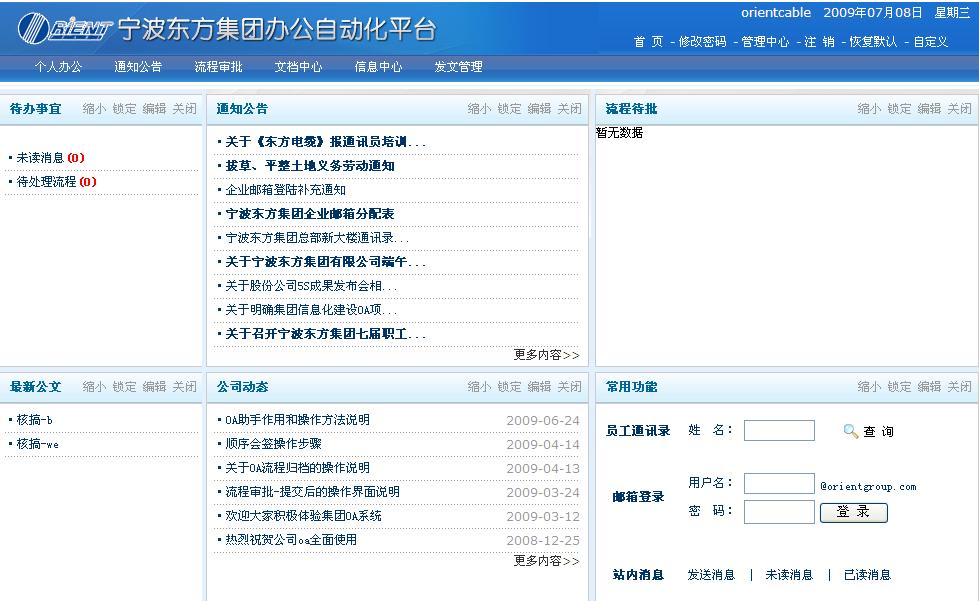This screenshot has height=601, width=979.
Task: Select the 信息中心 menu item
Action: 378,67
